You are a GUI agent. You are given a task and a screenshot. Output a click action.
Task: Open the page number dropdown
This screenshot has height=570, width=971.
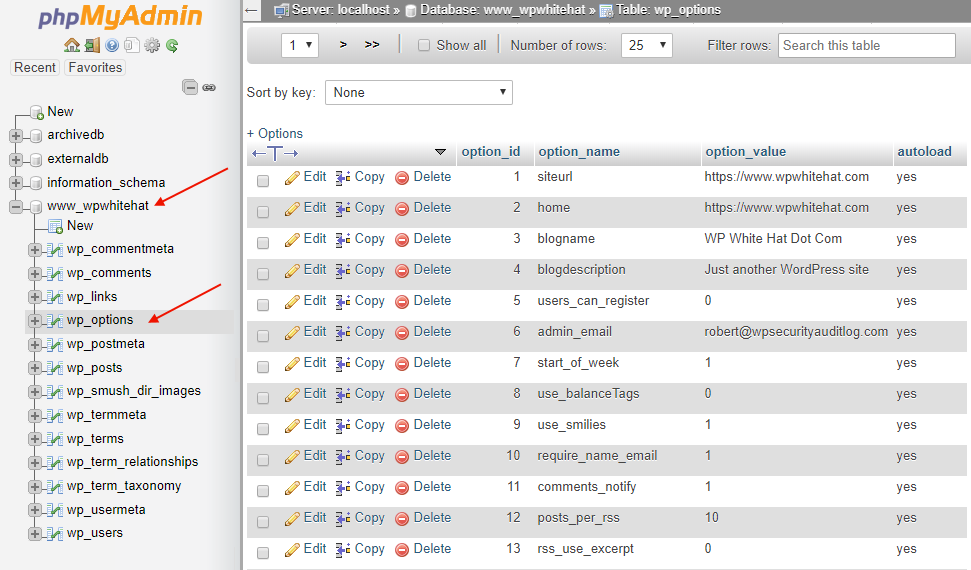pos(300,45)
